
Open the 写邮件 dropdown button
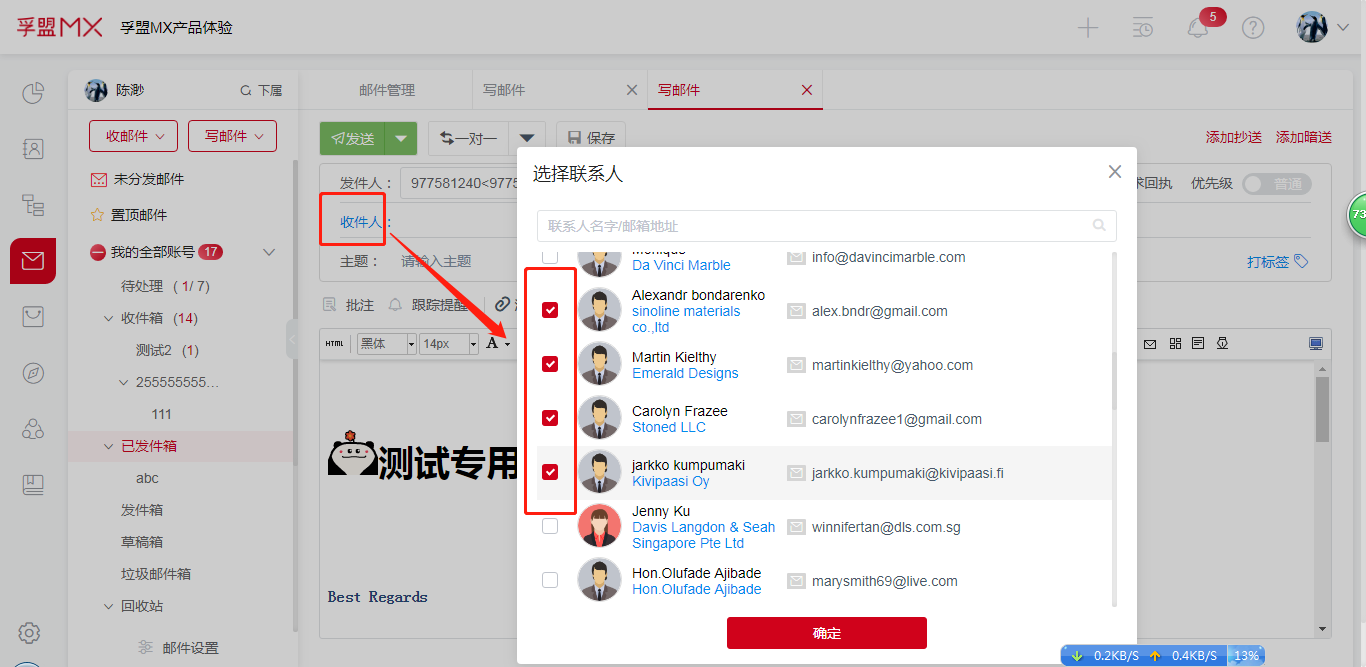tap(232, 136)
